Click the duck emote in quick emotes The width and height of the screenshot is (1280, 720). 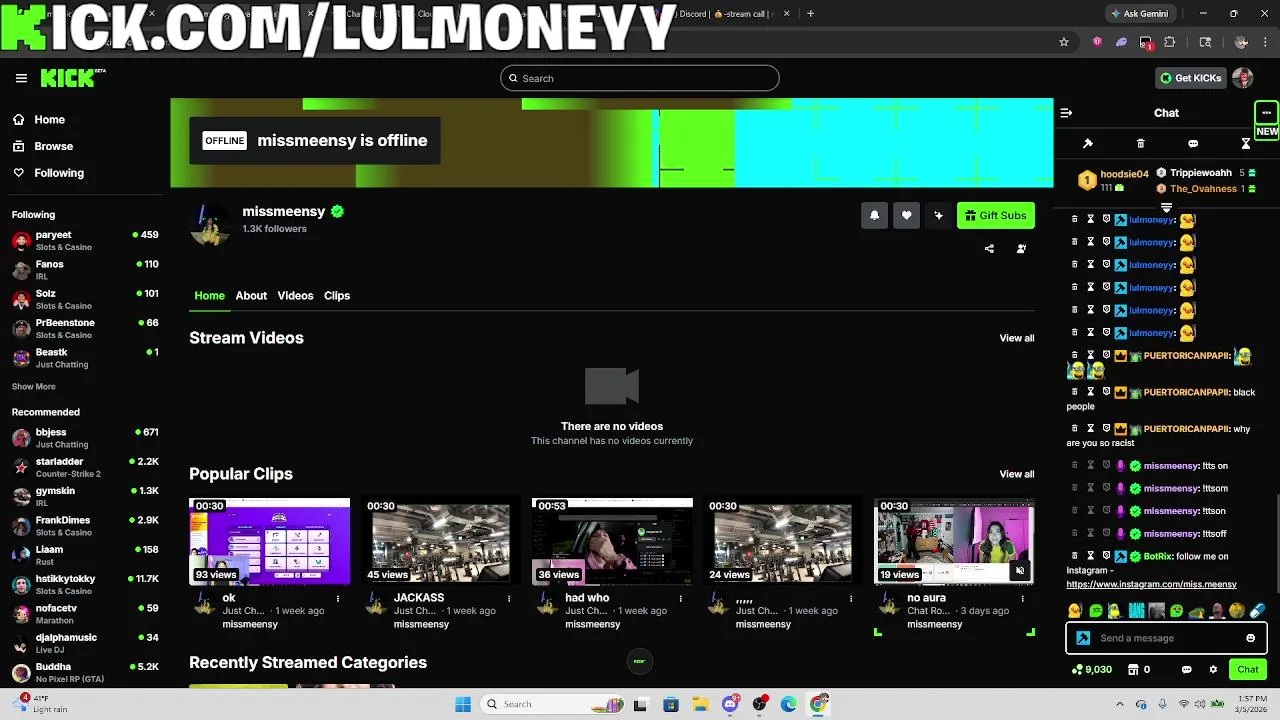pyautogui.click(x=1075, y=611)
